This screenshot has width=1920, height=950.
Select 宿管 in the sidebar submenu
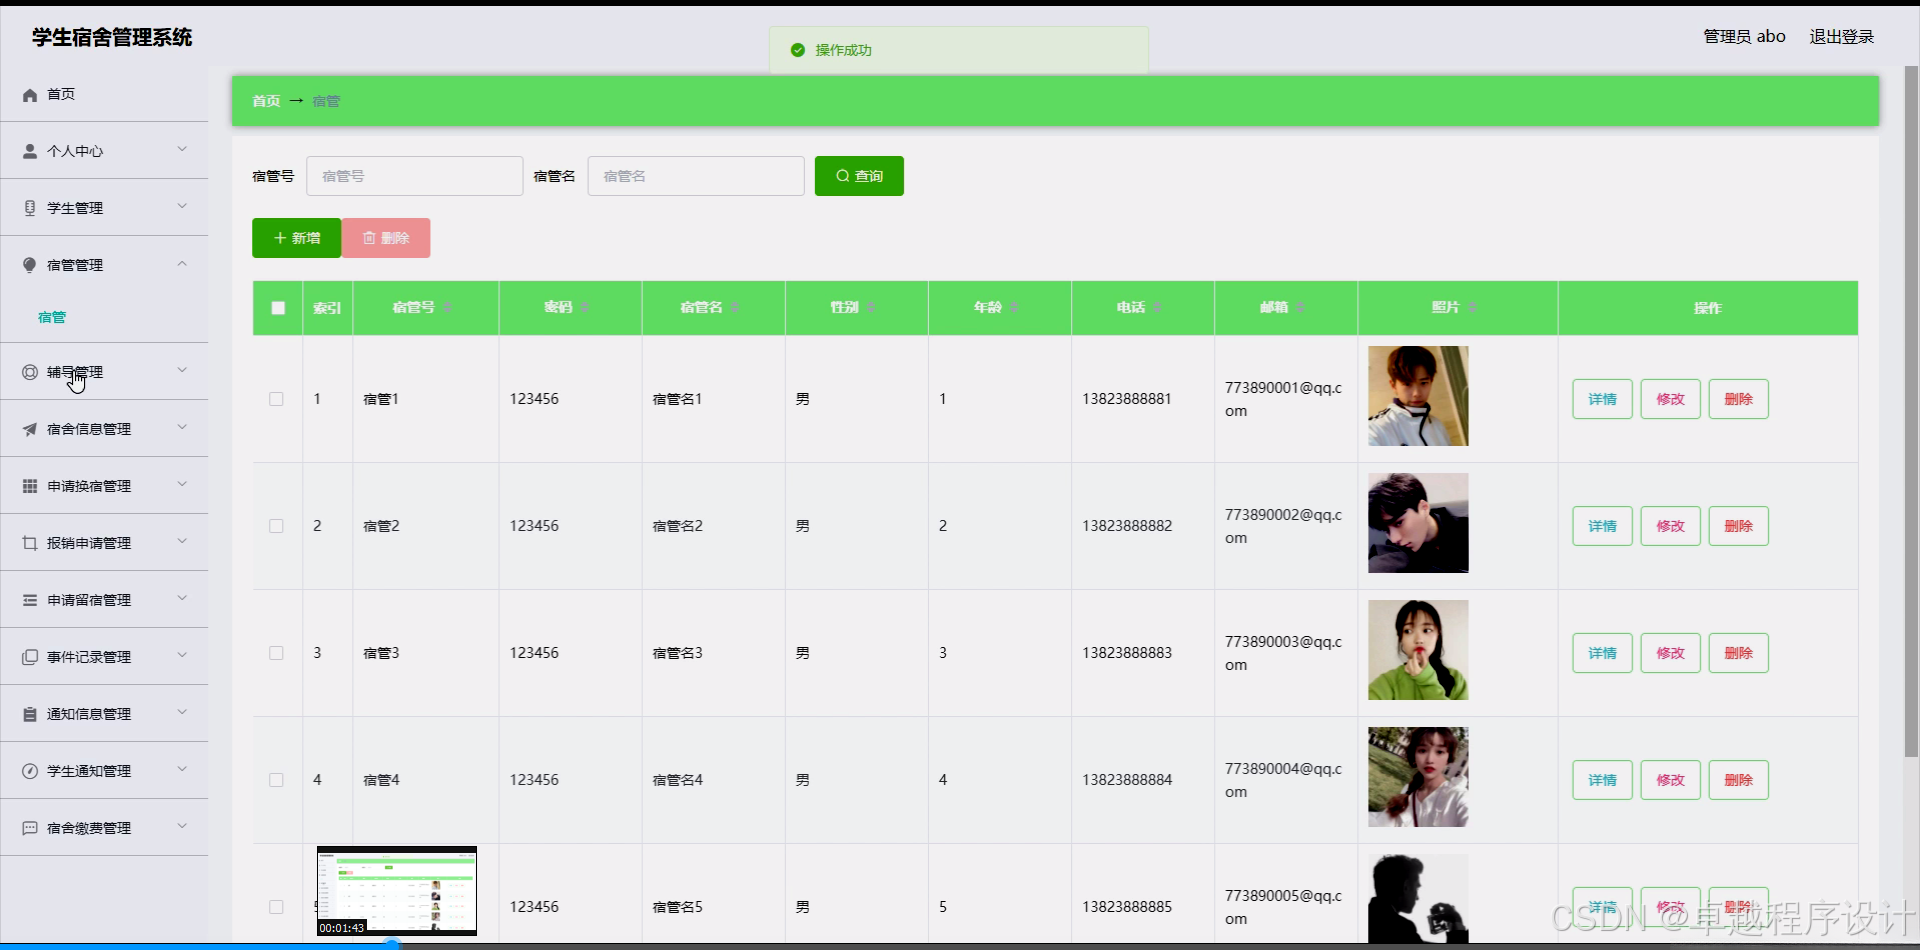tap(52, 317)
